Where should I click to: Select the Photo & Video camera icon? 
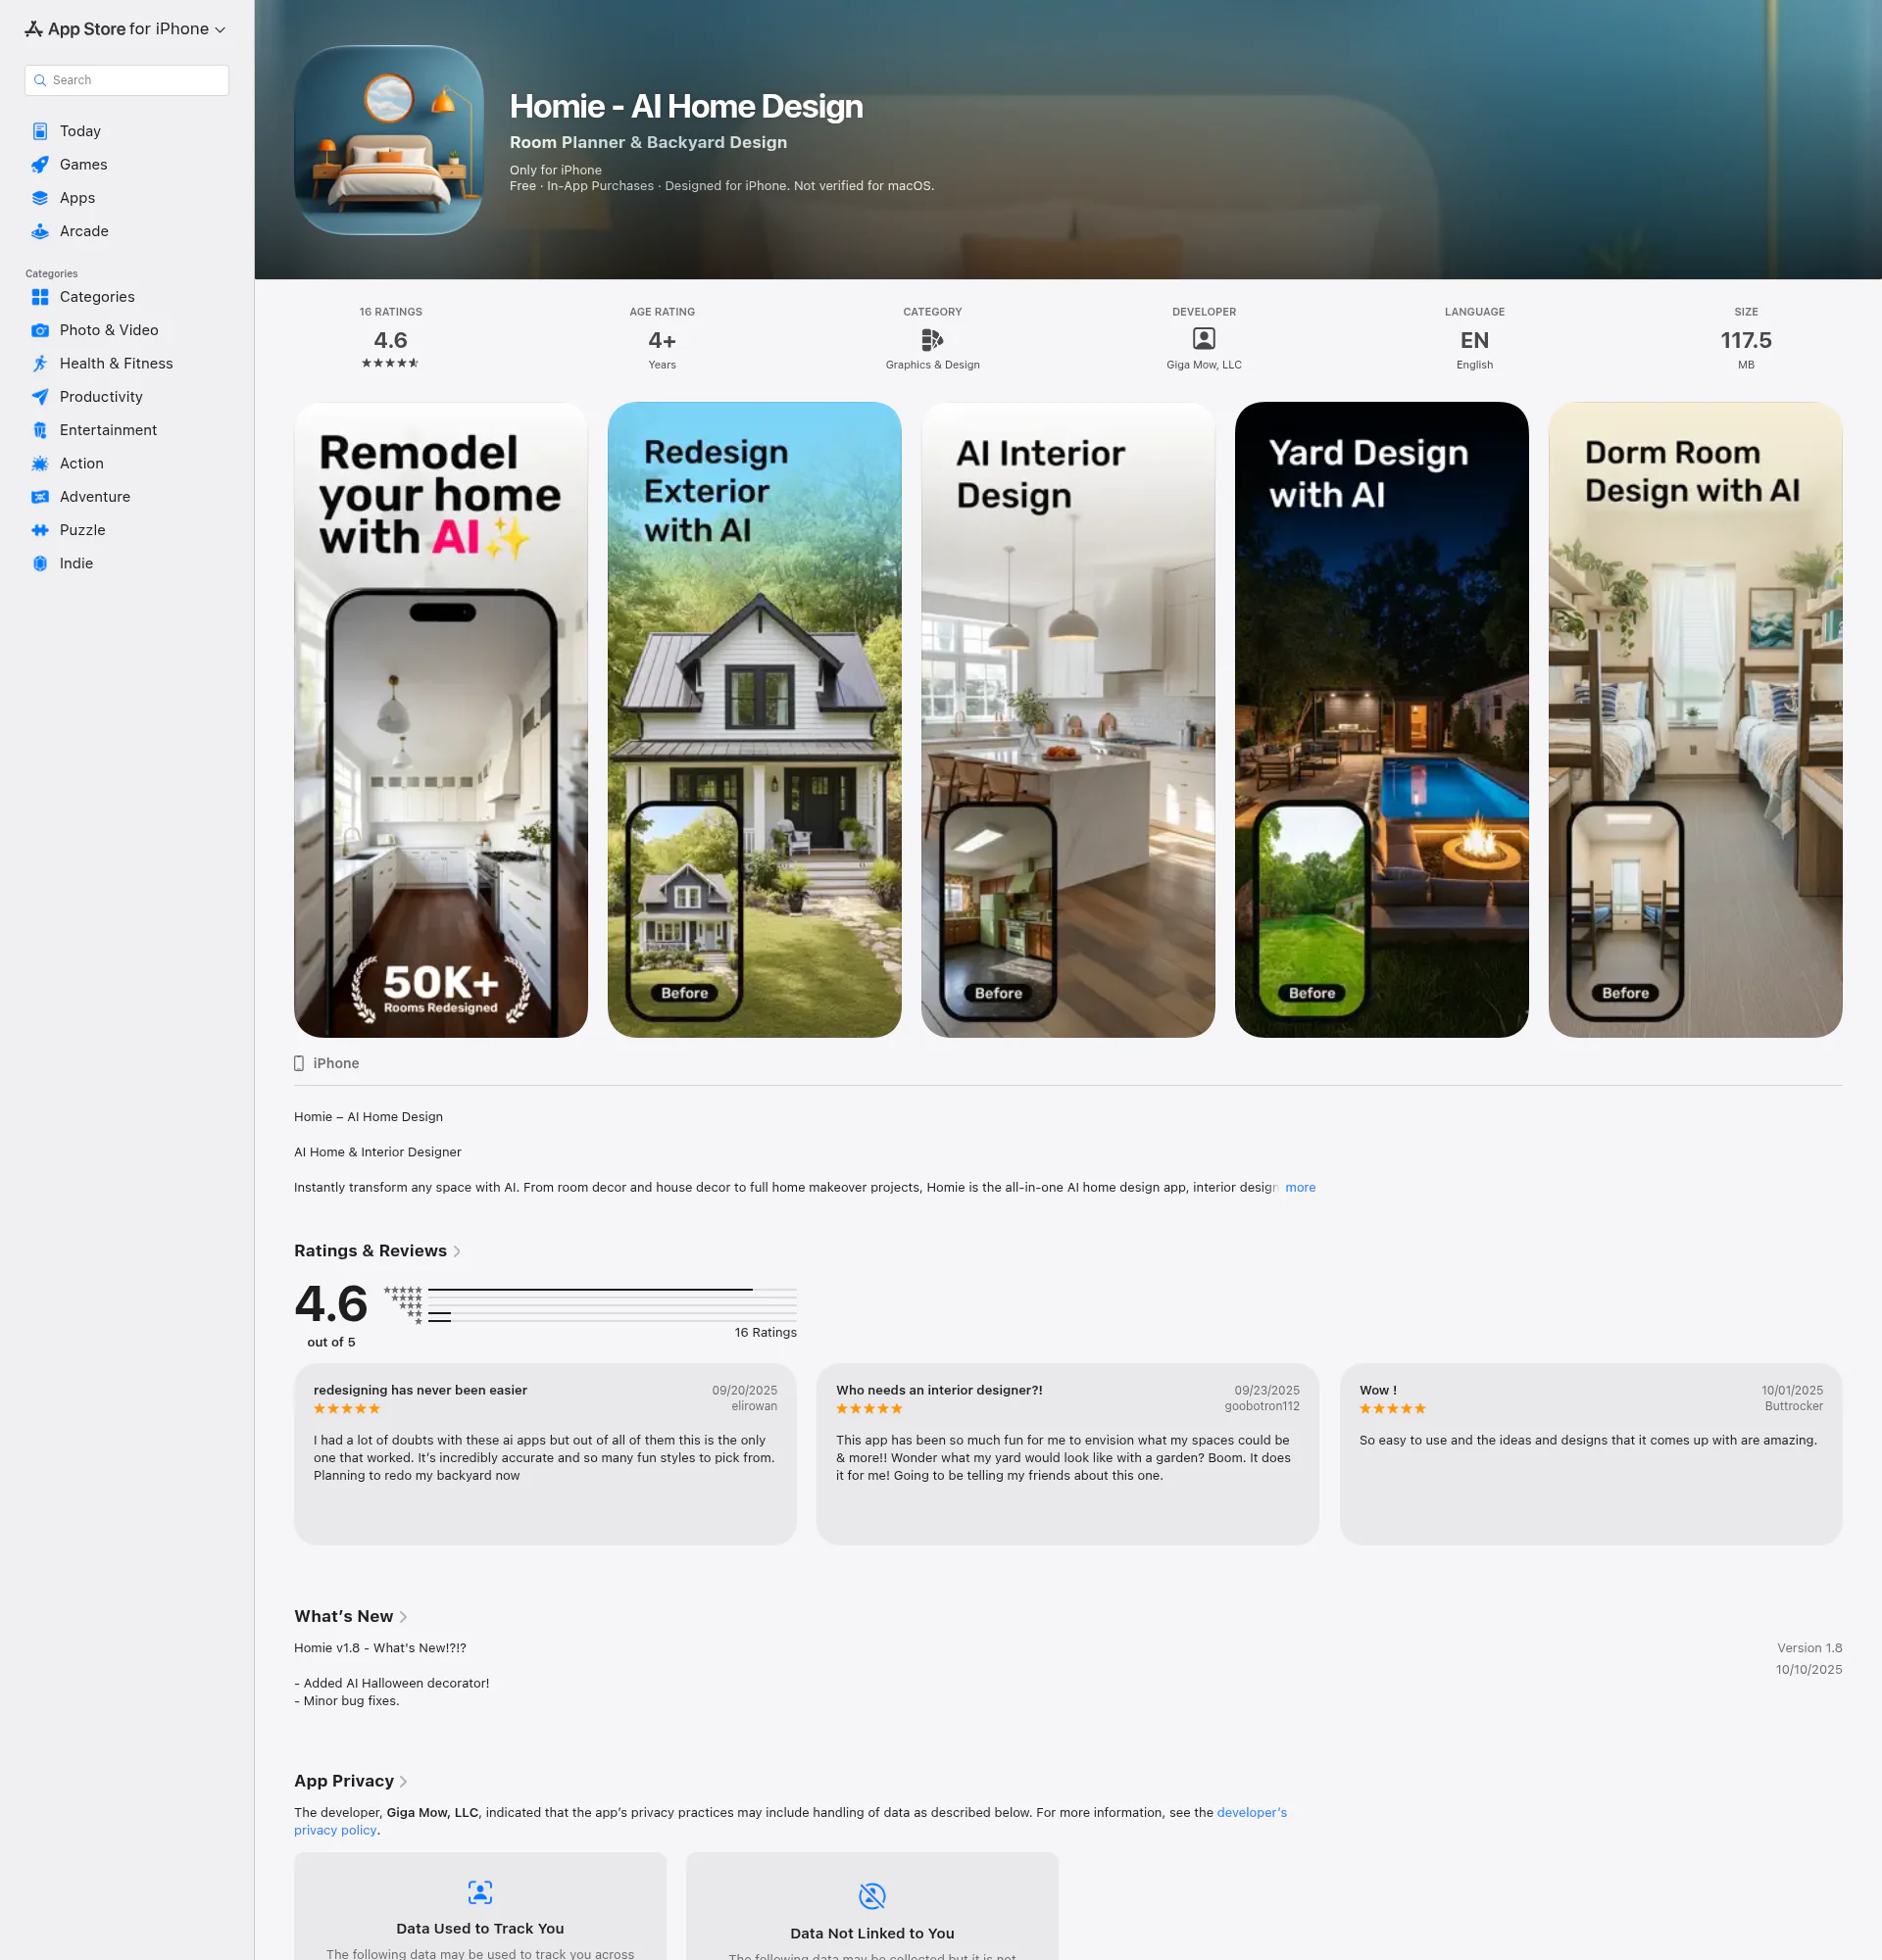[x=40, y=330]
